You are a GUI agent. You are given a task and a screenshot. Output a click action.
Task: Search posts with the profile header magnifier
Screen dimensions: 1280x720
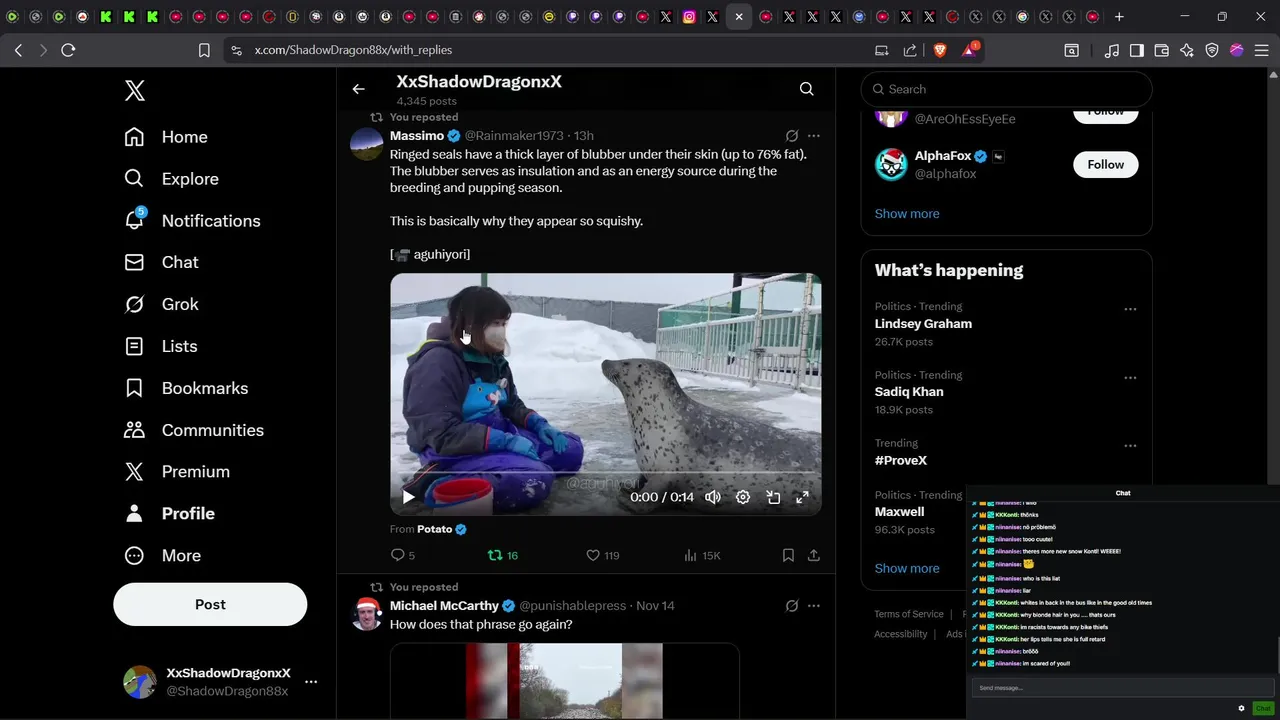coord(806,89)
